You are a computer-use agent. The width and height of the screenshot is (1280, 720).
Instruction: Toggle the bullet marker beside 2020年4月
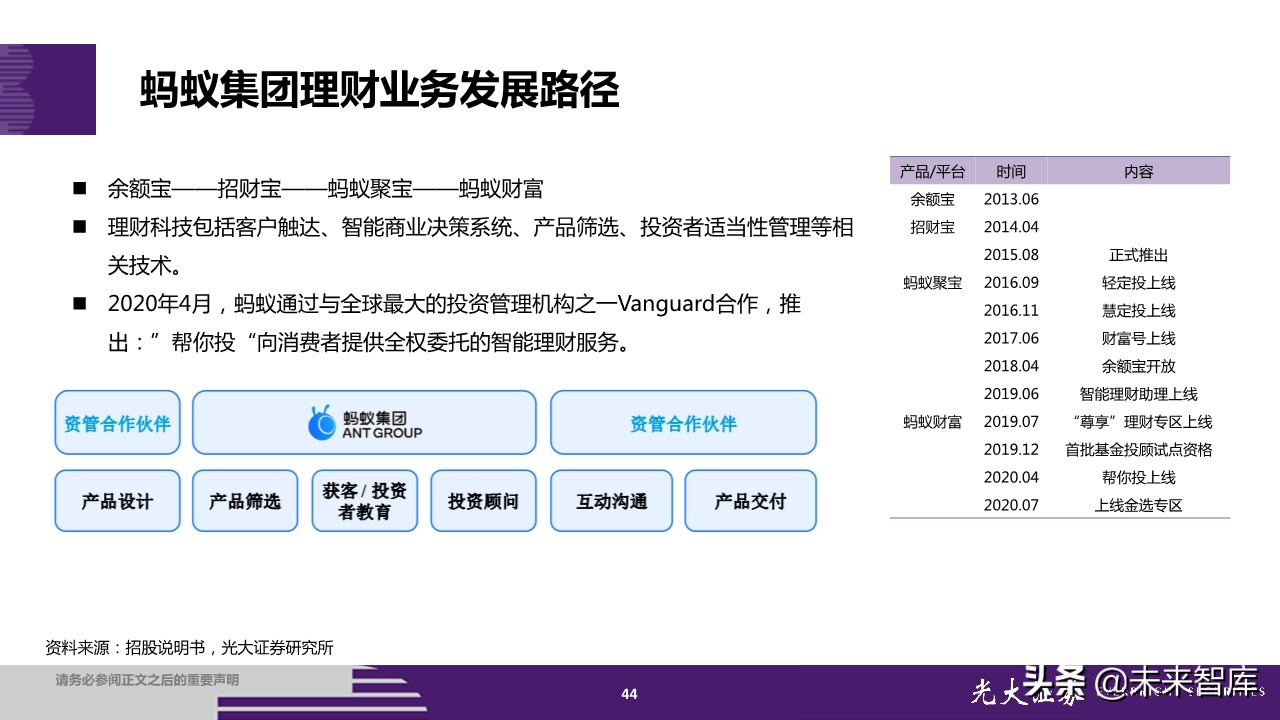(80, 303)
